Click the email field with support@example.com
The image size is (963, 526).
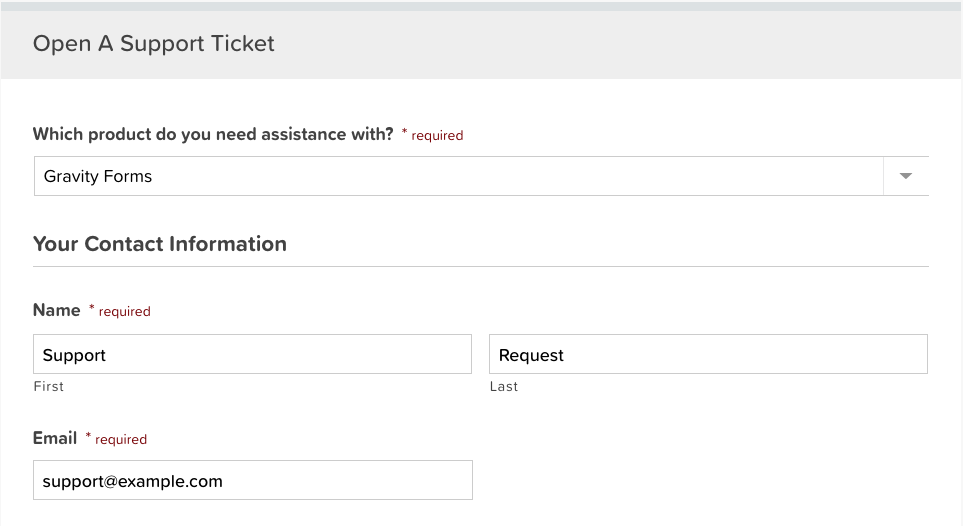252,480
